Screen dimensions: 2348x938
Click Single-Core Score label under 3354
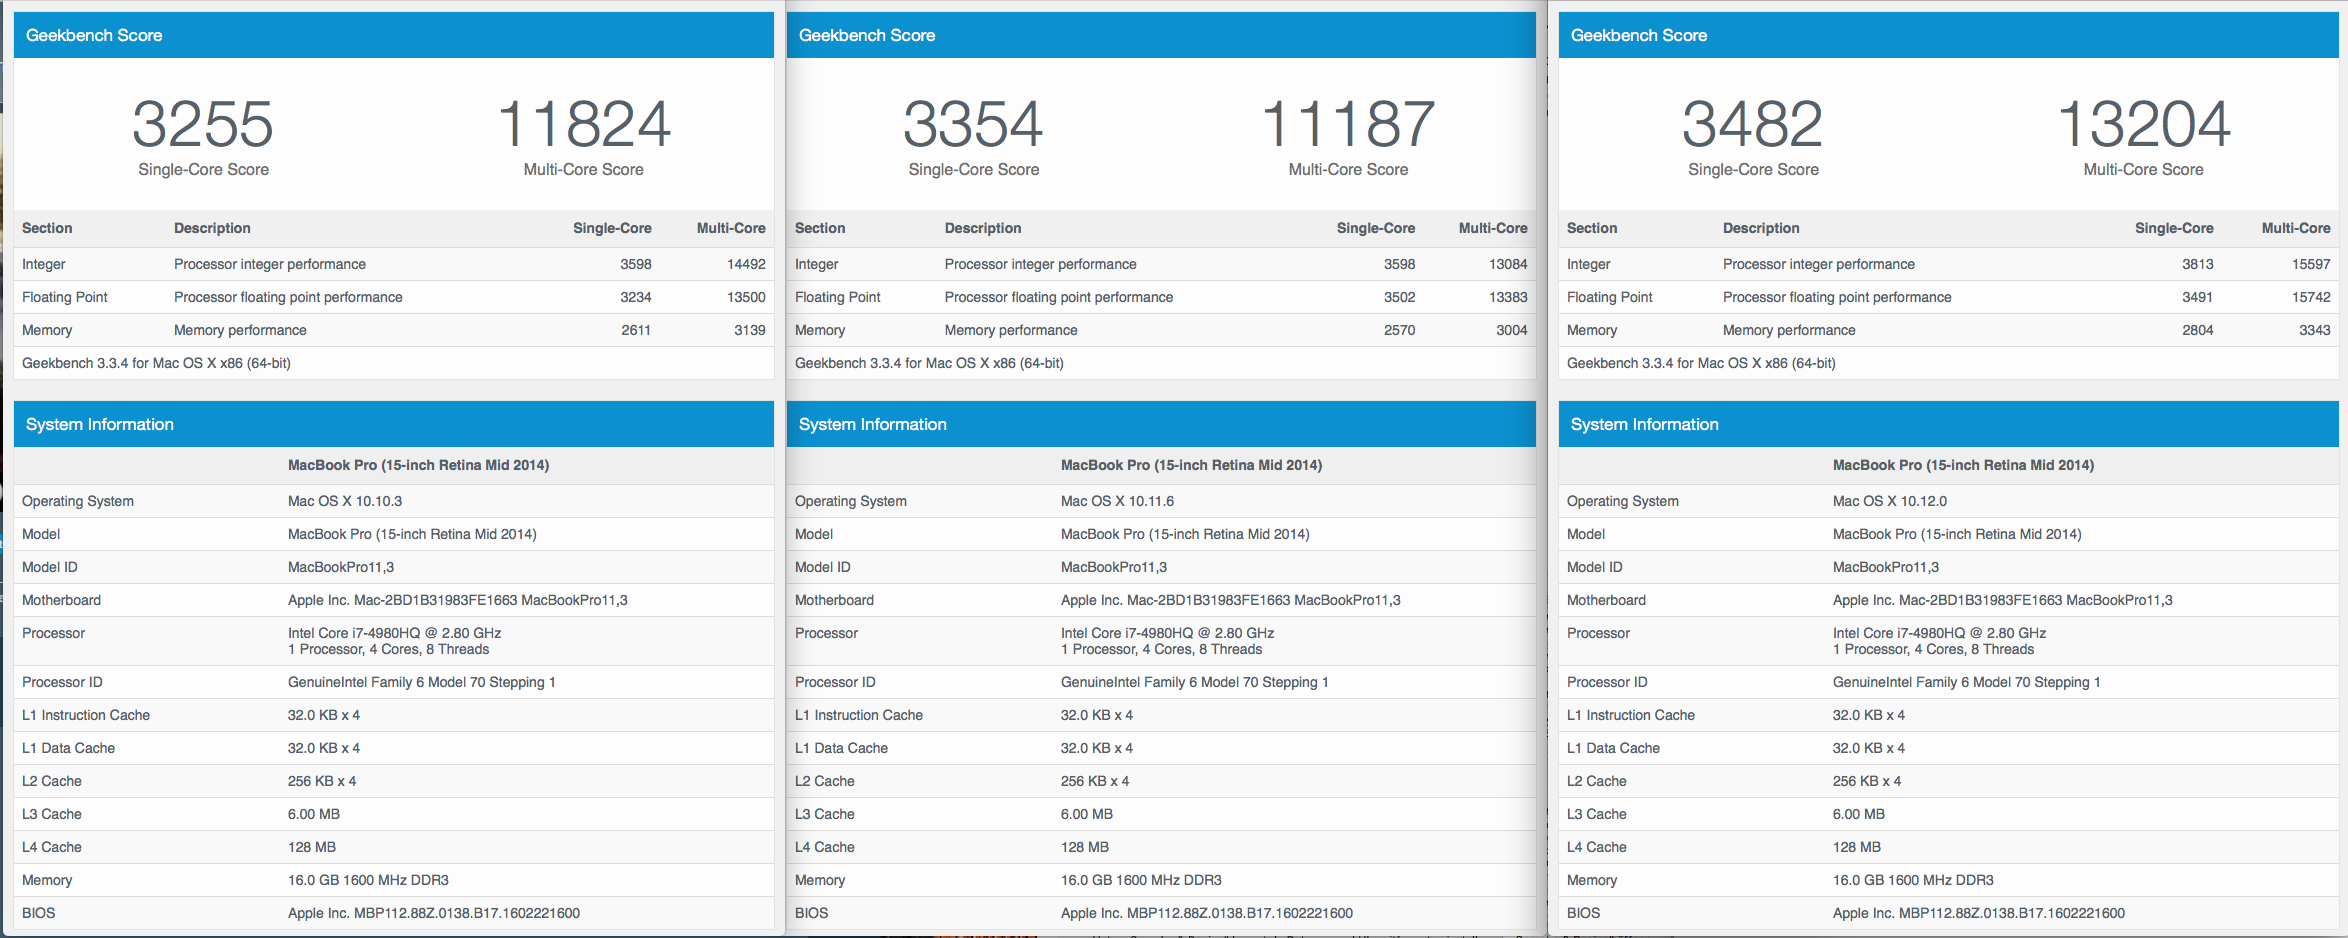974,170
